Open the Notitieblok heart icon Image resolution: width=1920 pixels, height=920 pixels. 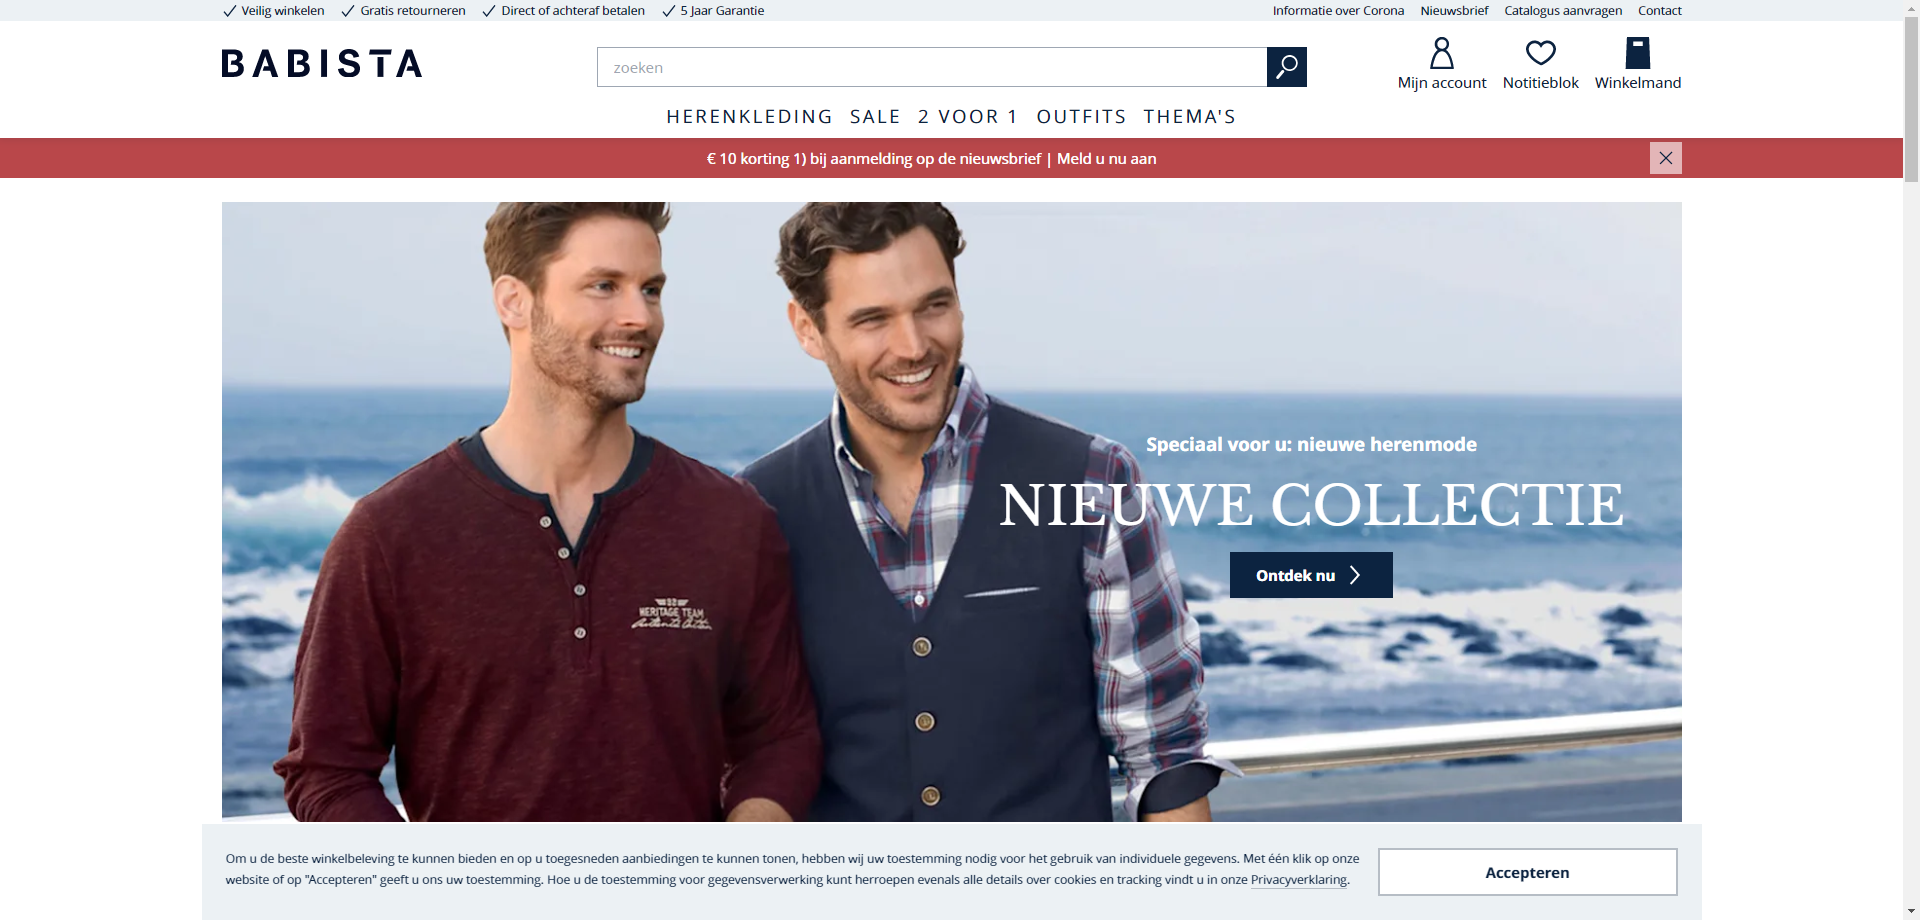tap(1540, 53)
